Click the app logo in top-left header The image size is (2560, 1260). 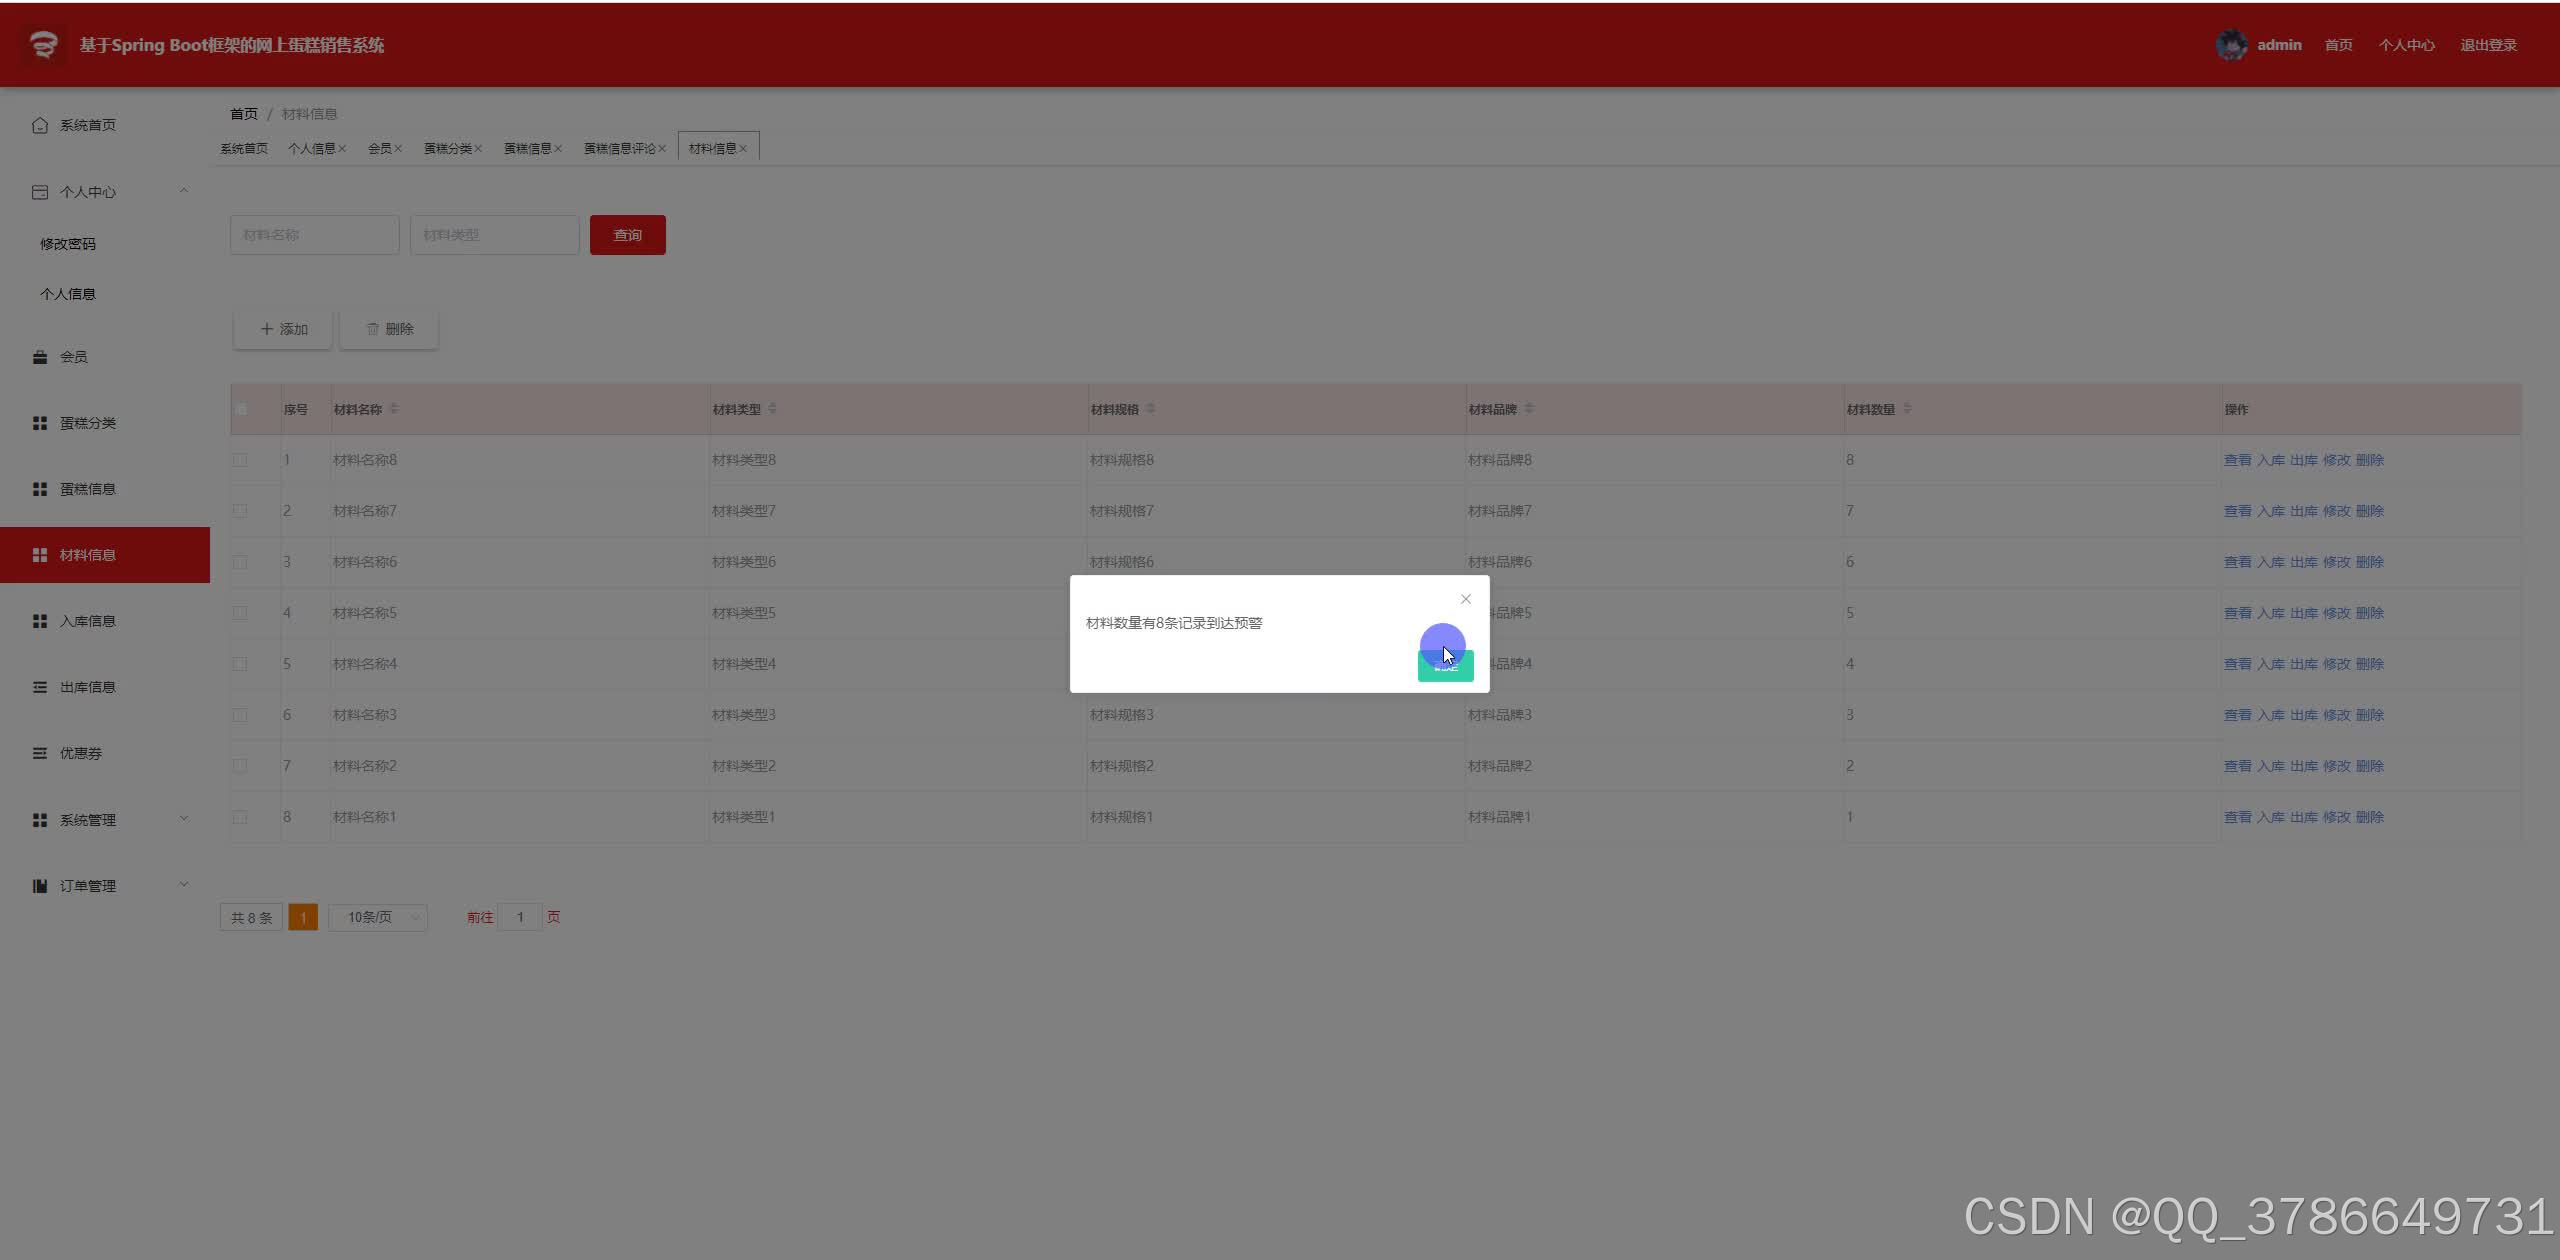pyautogui.click(x=43, y=45)
